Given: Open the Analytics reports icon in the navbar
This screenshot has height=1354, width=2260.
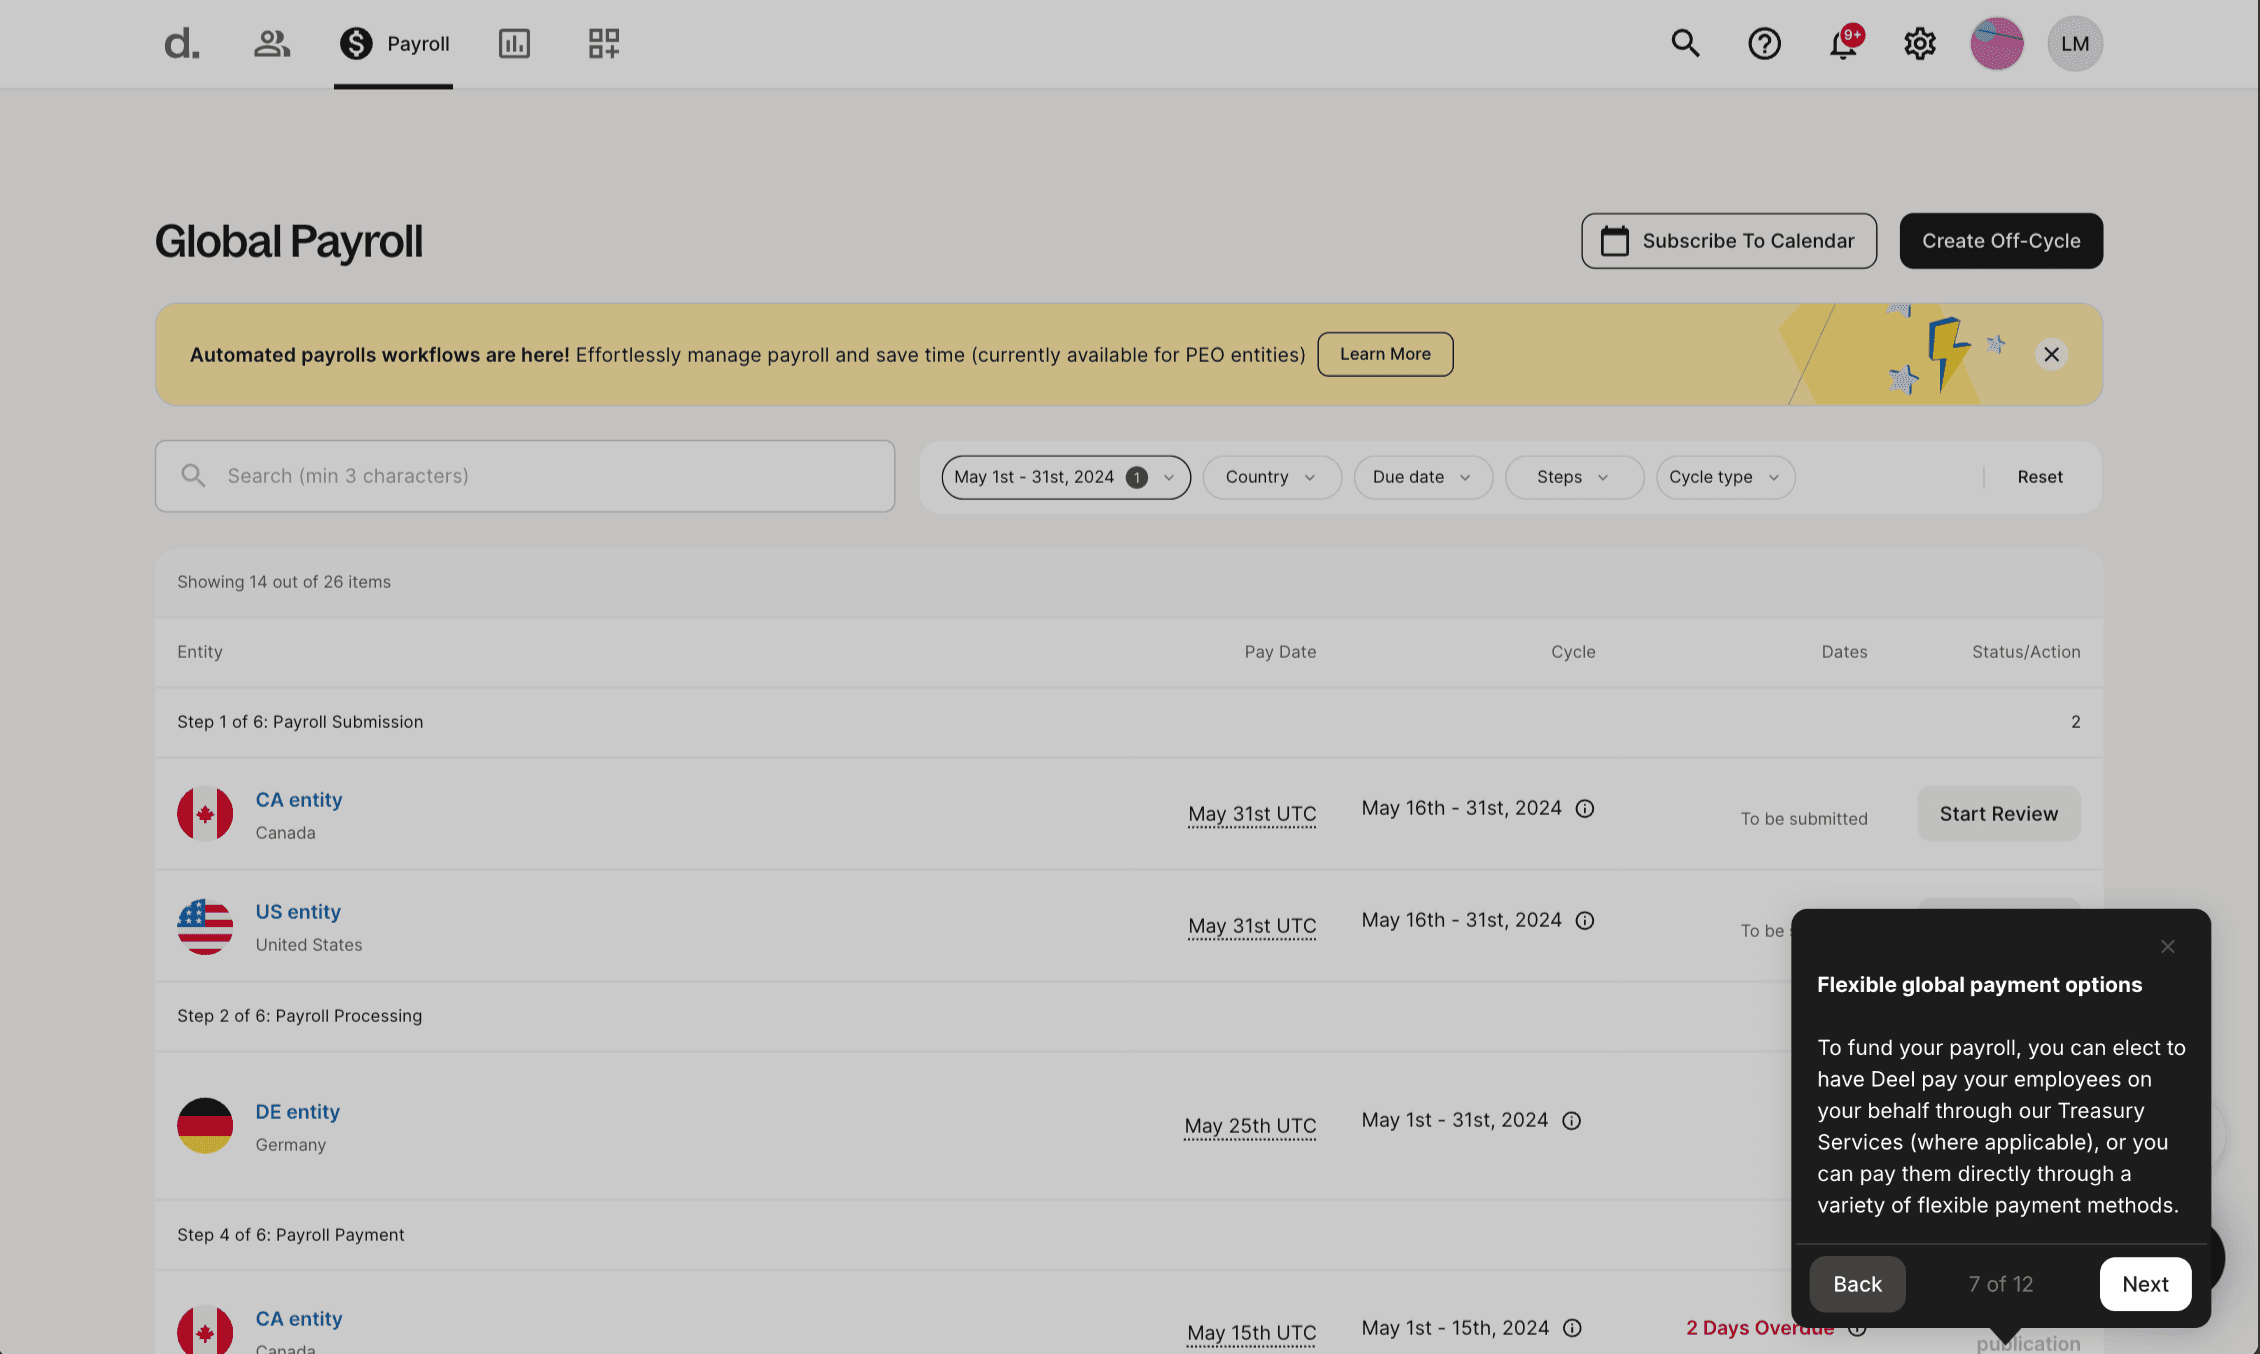Looking at the screenshot, I should pos(514,43).
